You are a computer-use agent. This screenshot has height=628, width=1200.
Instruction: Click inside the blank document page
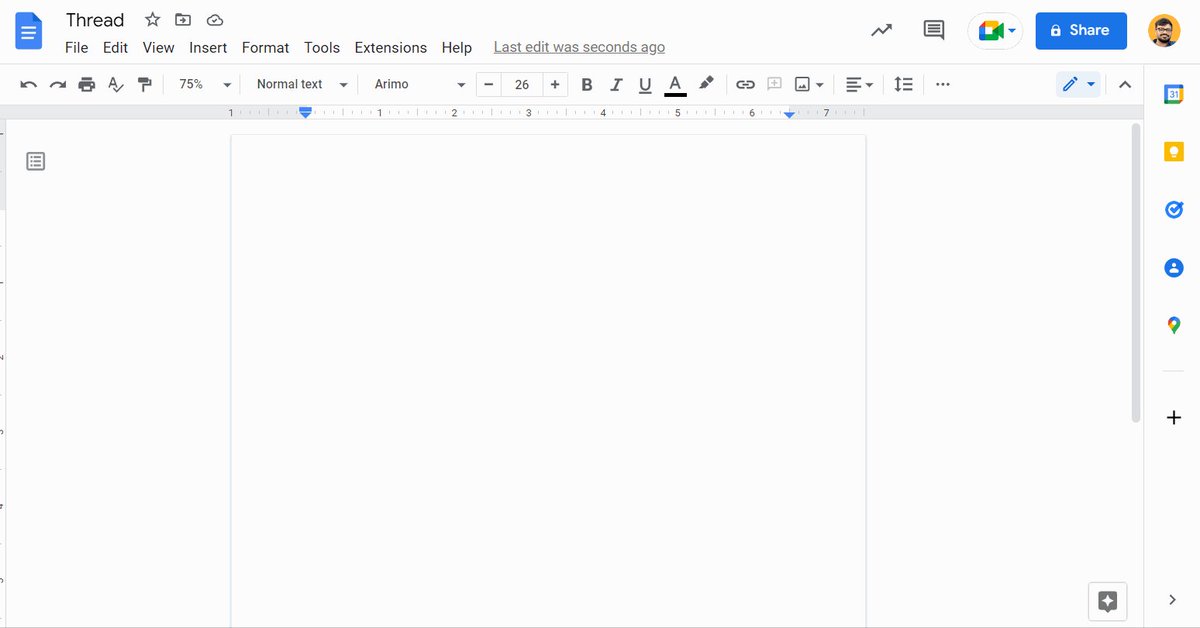[548, 381]
